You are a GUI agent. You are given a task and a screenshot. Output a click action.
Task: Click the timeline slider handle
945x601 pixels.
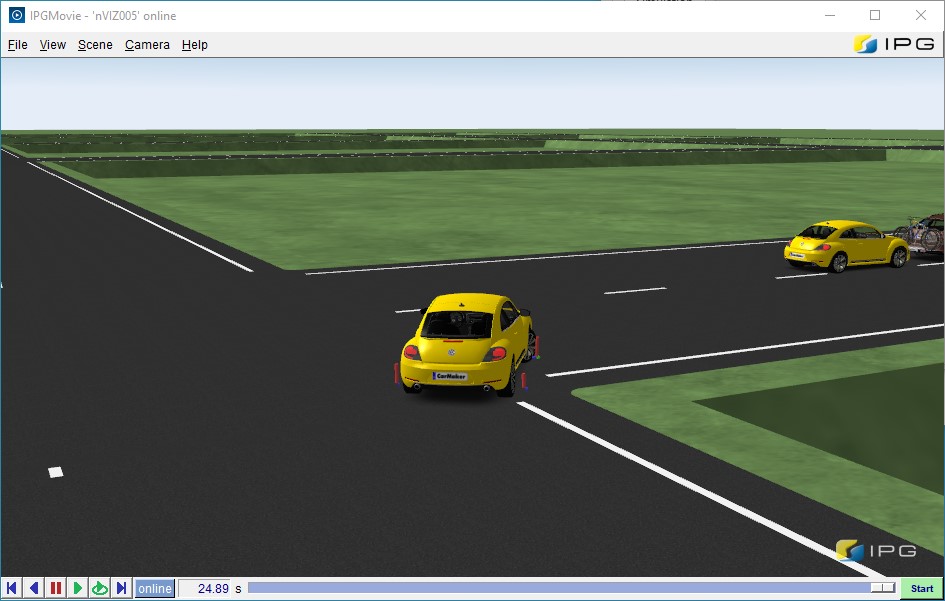pyautogui.click(x=883, y=588)
